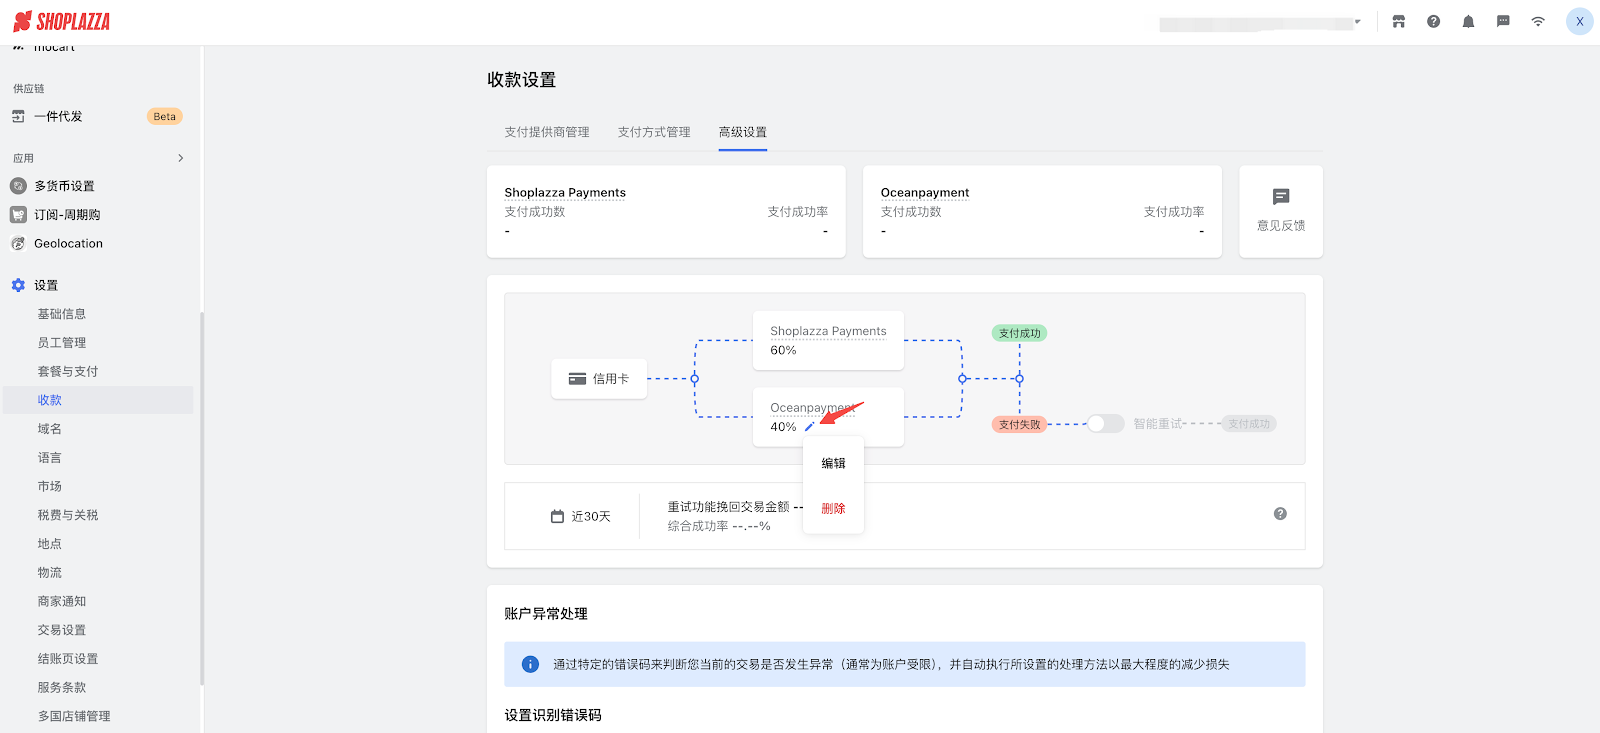Click the help icon in statistics row
Viewport: 1600px width, 733px height.
point(1280,514)
